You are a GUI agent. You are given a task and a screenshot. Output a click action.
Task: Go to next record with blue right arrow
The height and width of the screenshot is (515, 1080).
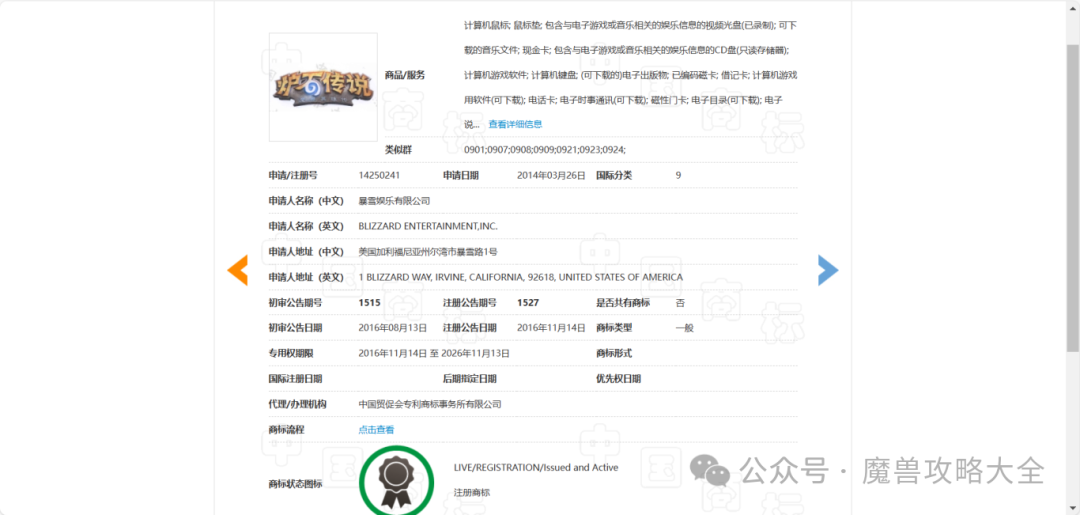pyautogui.click(x=828, y=270)
